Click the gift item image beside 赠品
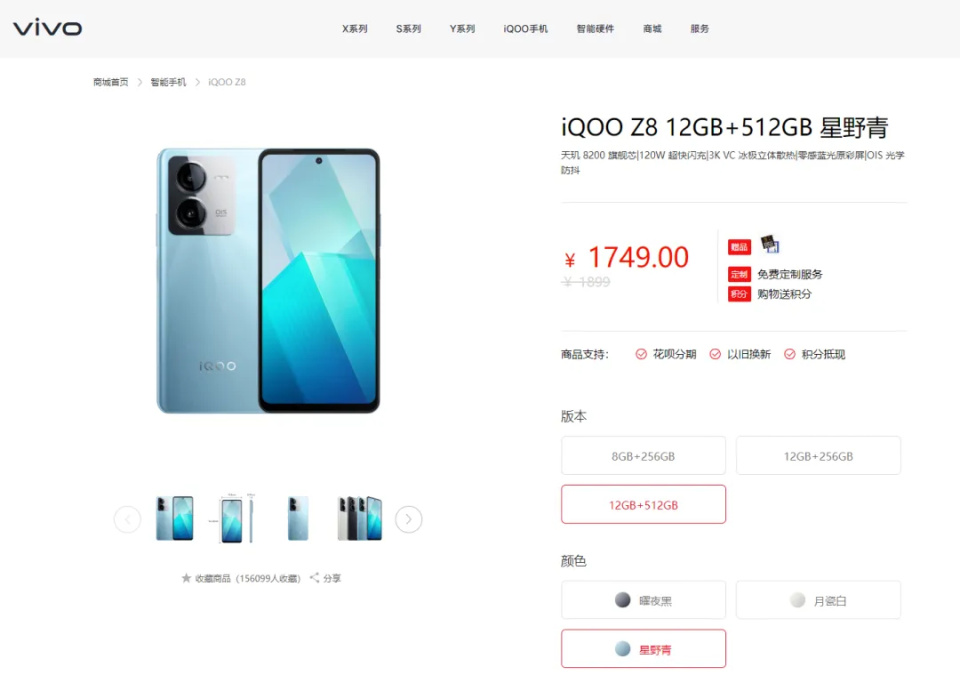The height and width of the screenshot is (691, 960). 770,244
